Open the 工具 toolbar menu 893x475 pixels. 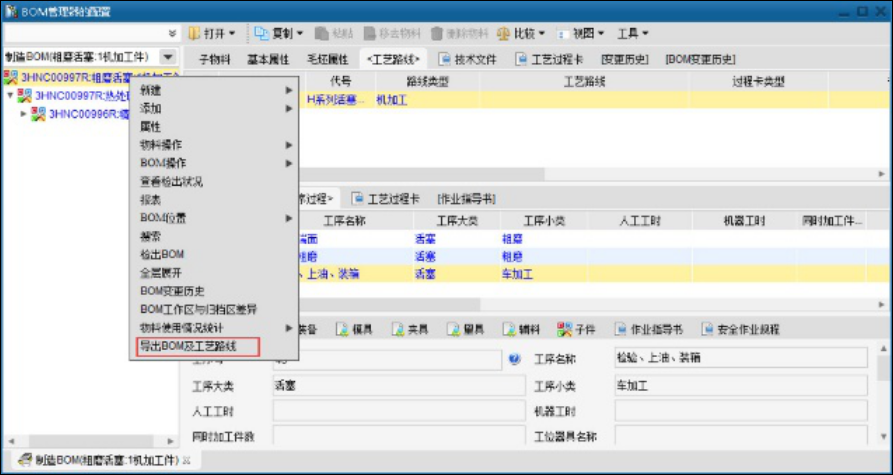click(x=633, y=34)
